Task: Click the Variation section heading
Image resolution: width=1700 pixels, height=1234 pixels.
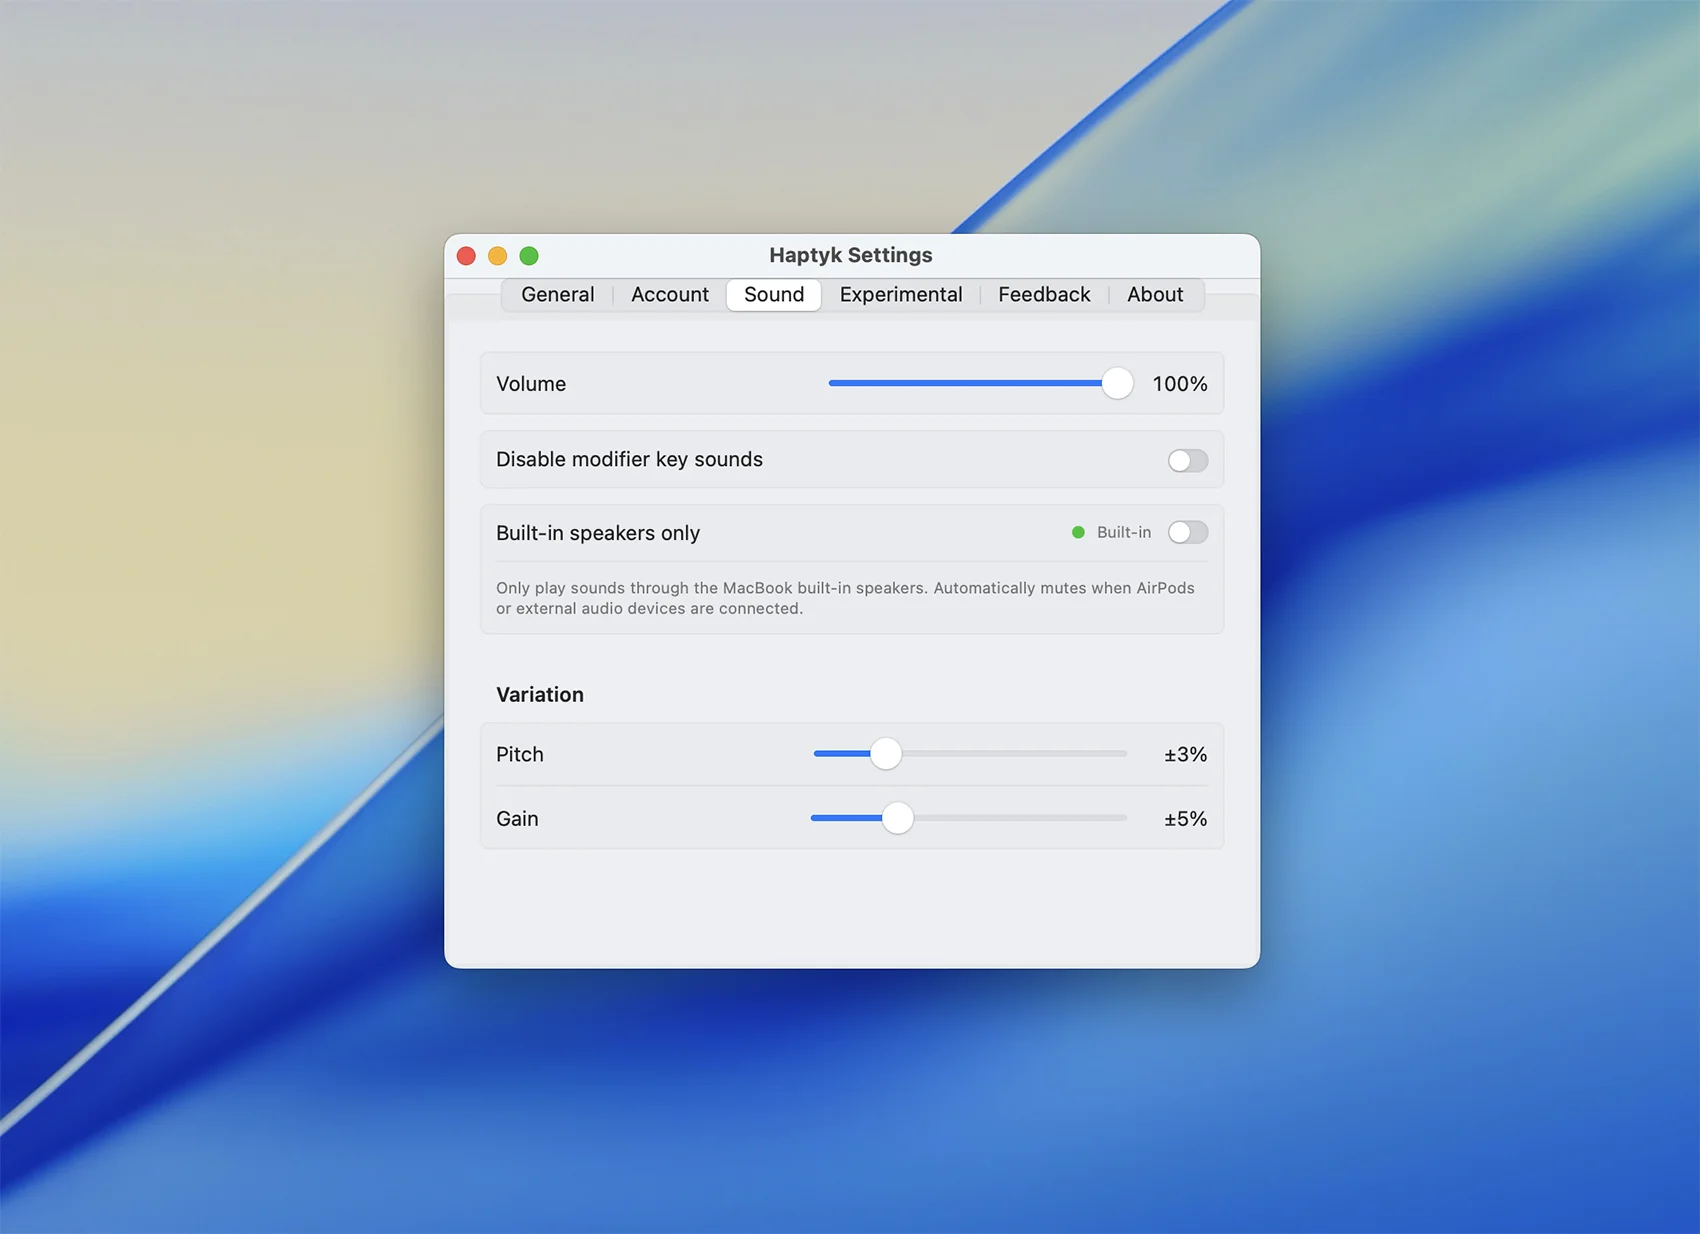Action: click(x=539, y=694)
